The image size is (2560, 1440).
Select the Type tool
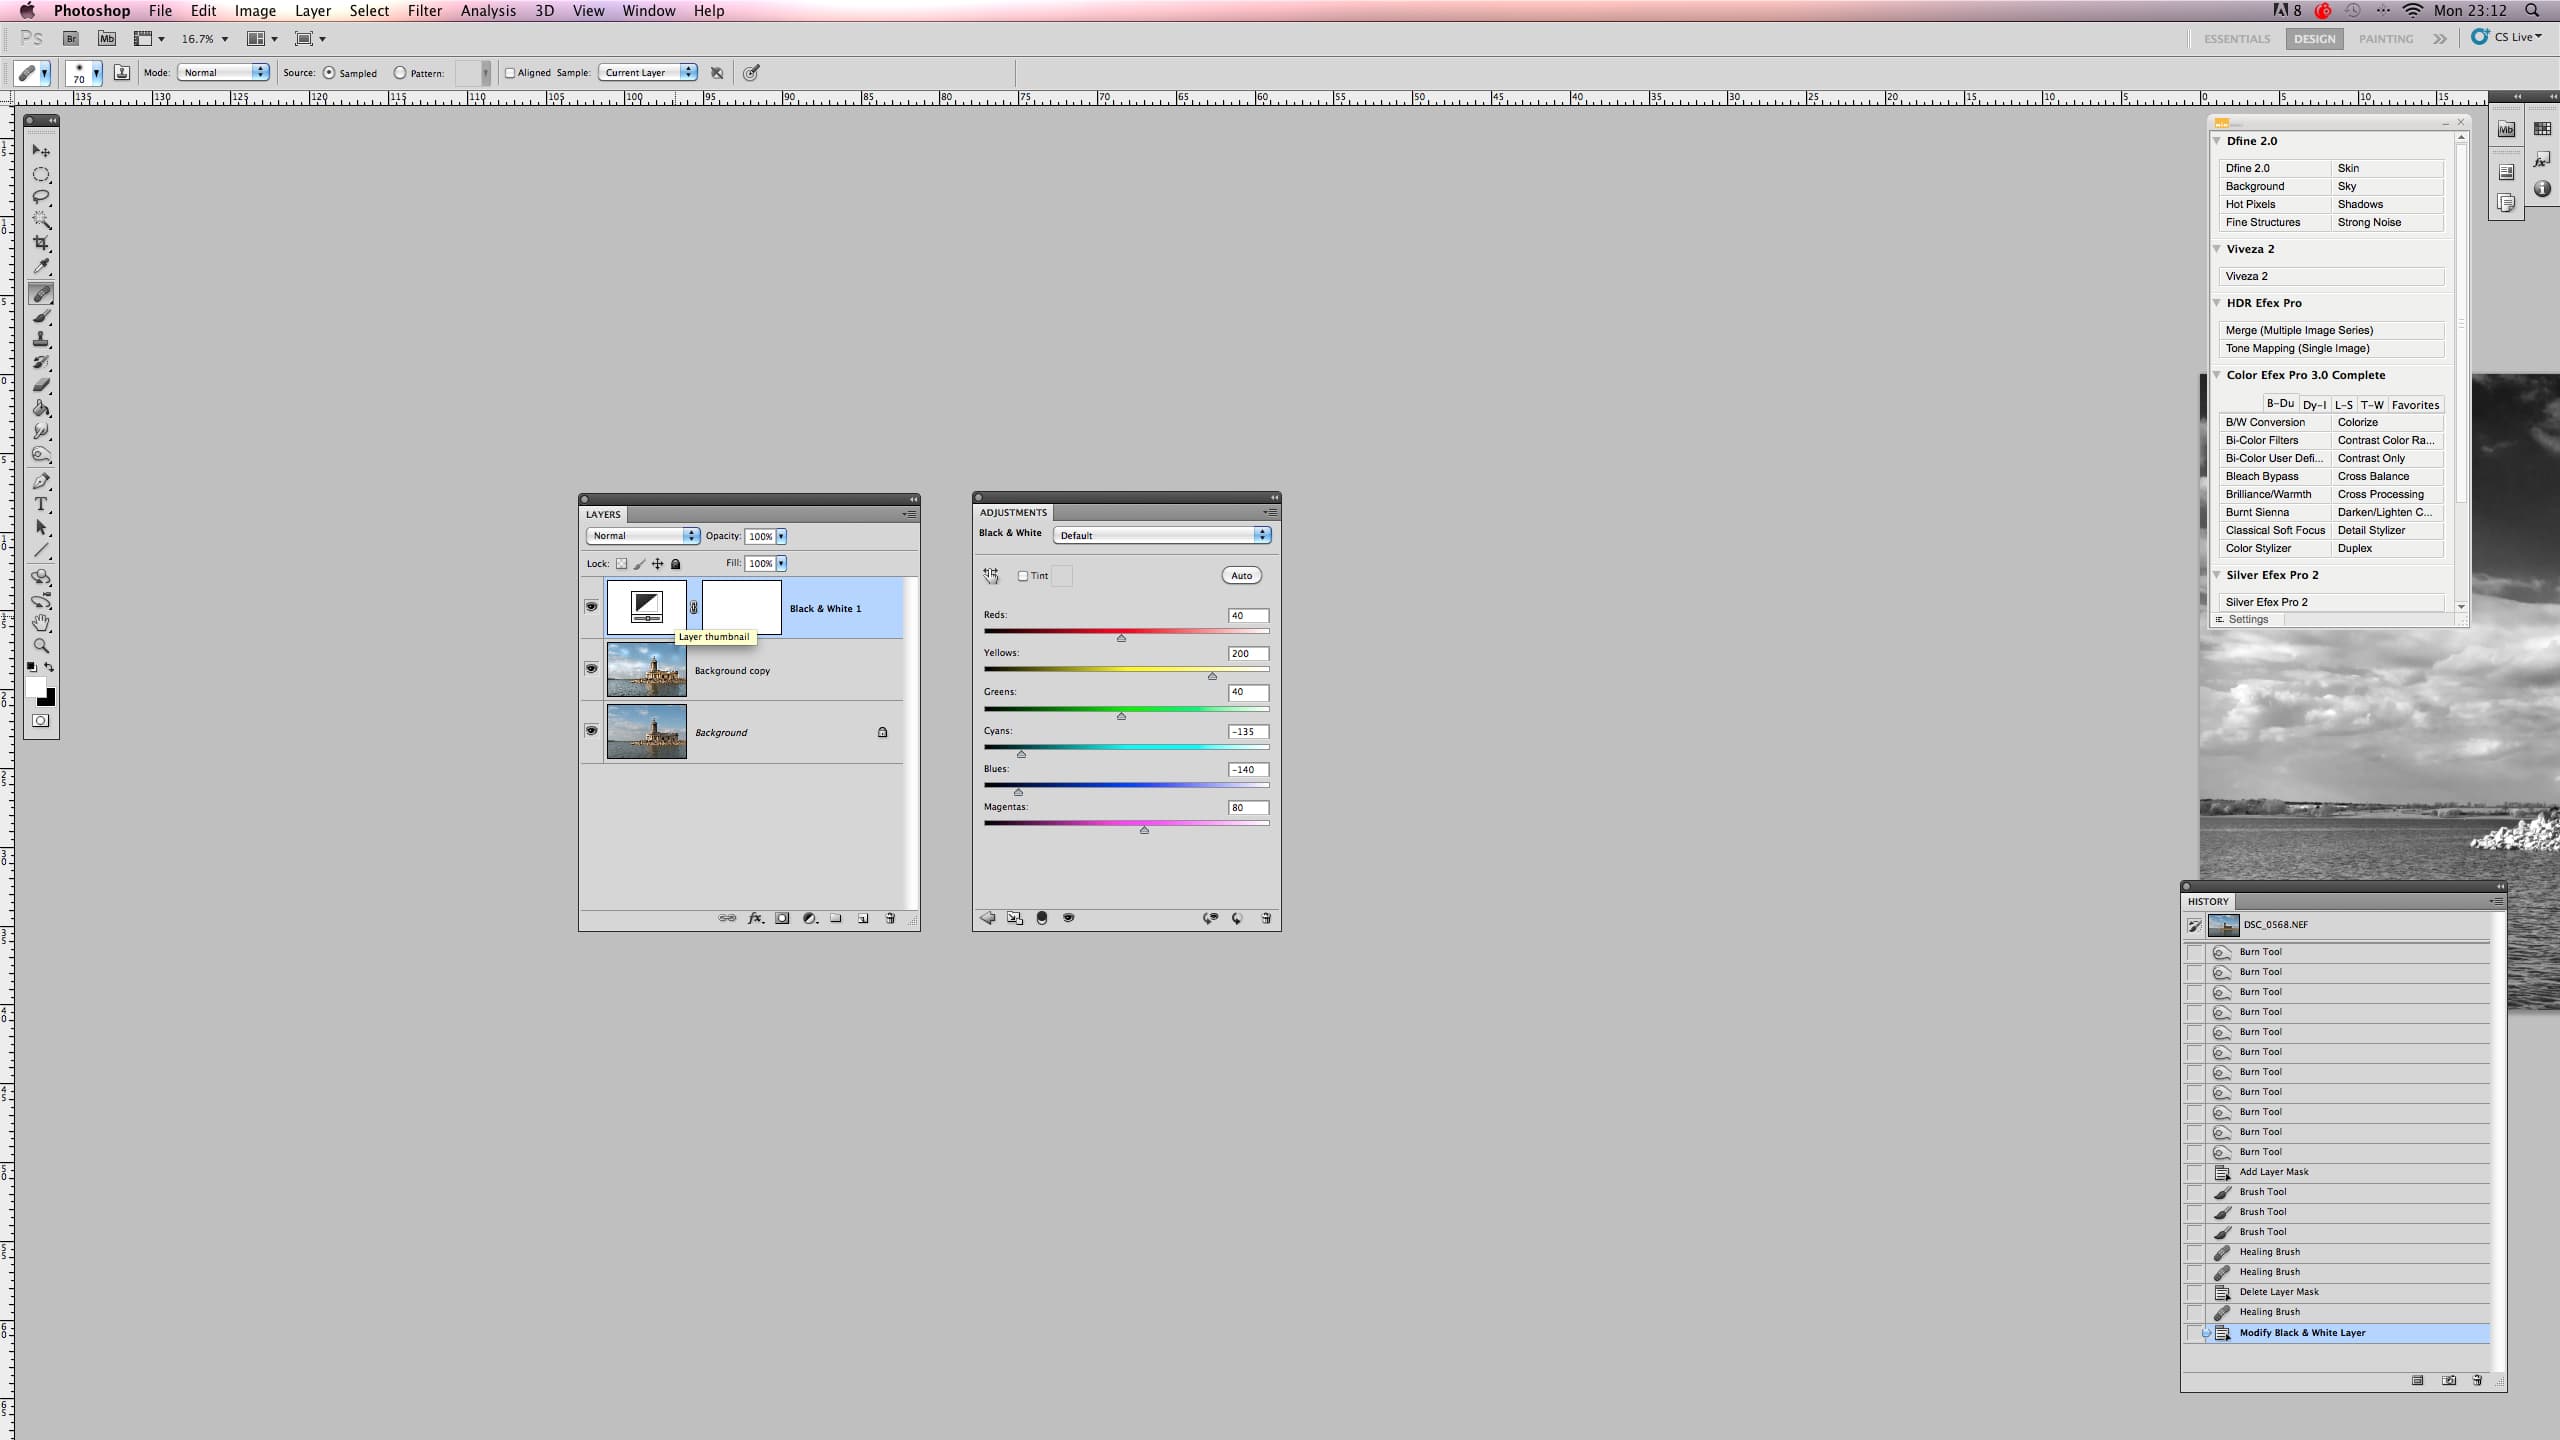41,504
